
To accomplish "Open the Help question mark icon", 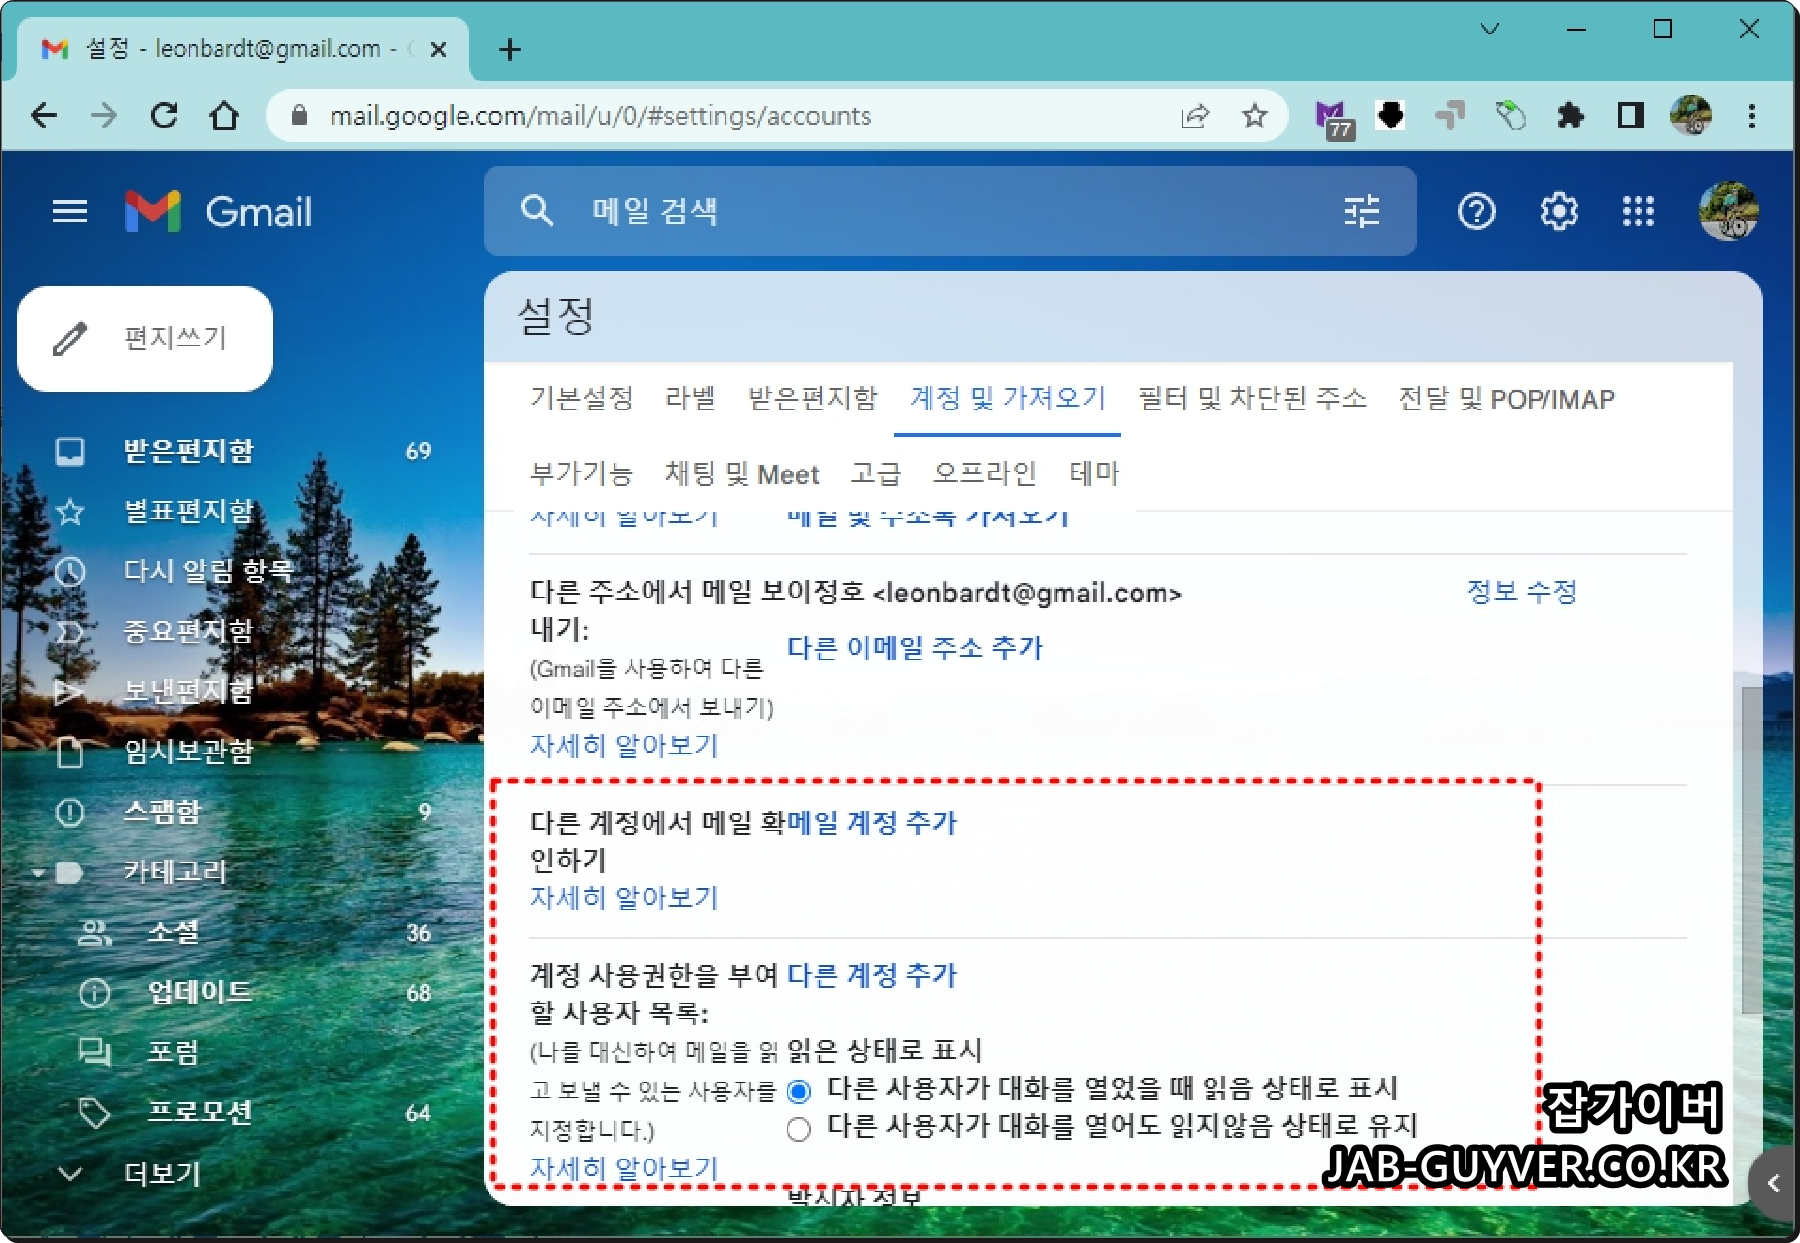I will (1477, 211).
